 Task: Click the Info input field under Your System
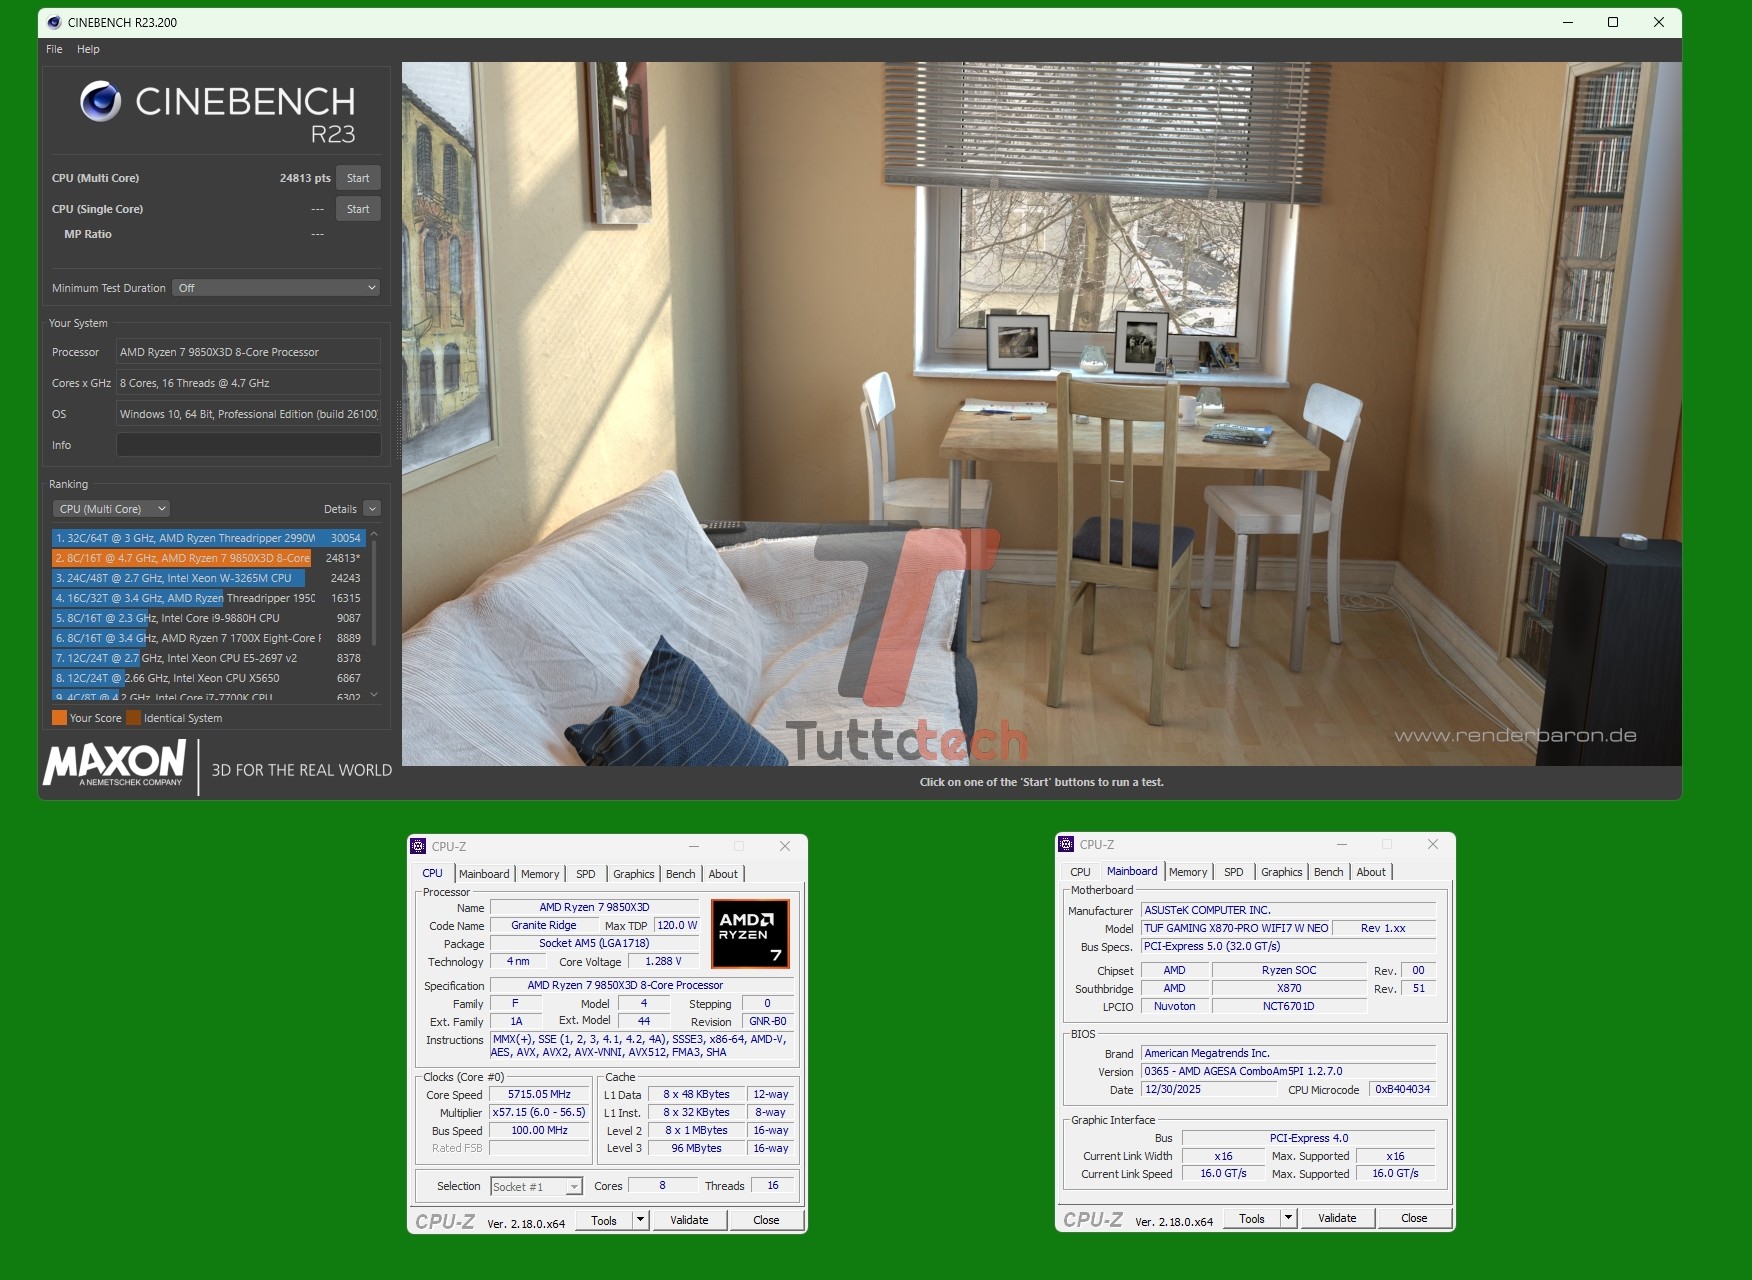(248, 444)
